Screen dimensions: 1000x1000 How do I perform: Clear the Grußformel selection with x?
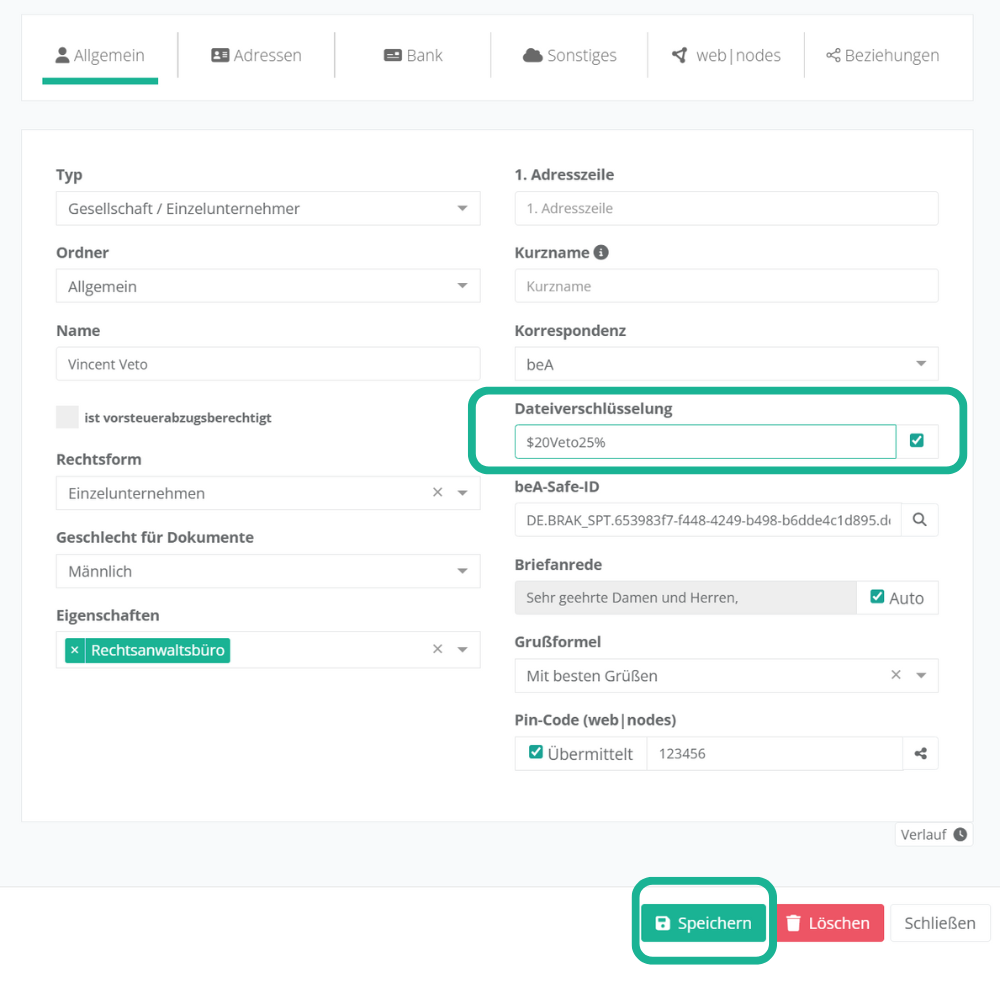tap(896, 676)
